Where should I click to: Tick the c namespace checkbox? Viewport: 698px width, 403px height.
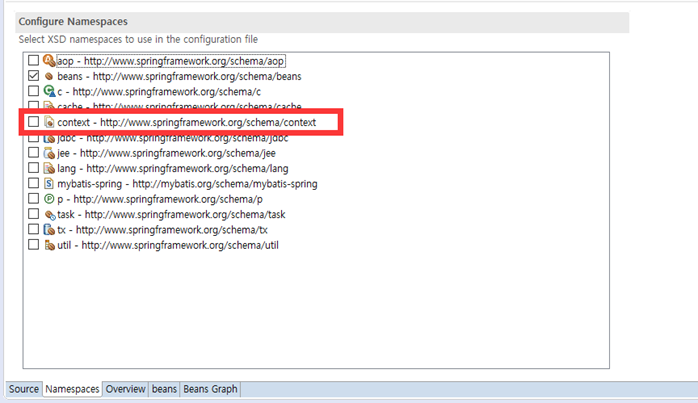33,91
